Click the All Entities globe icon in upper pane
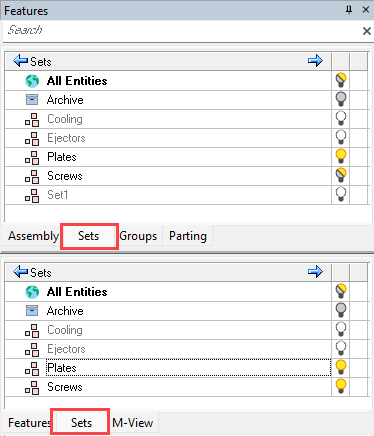The image size is (374, 436). coord(32,81)
